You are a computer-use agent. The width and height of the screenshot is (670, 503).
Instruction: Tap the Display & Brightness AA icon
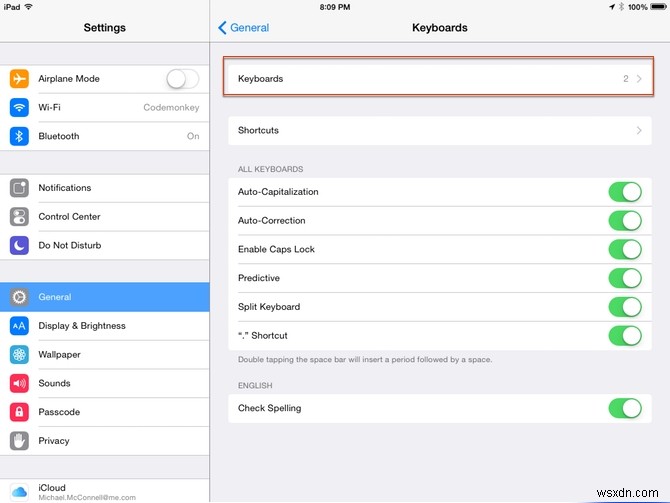(x=19, y=326)
